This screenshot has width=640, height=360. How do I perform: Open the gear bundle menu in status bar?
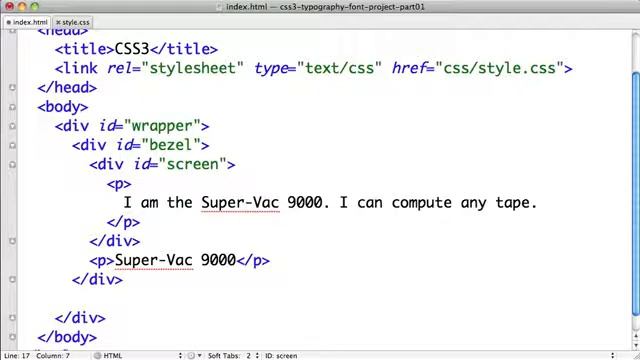(194, 356)
